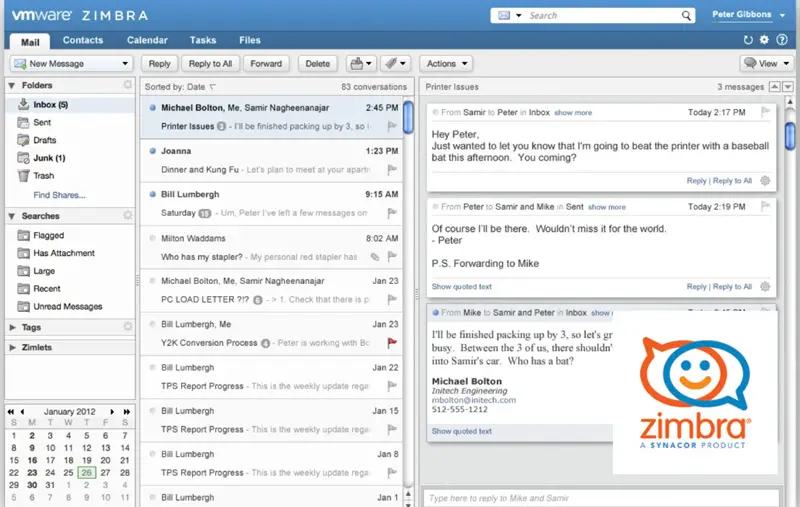This screenshot has height=507, width=800.
Task: Click the Forward button
Action: pos(266,64)
